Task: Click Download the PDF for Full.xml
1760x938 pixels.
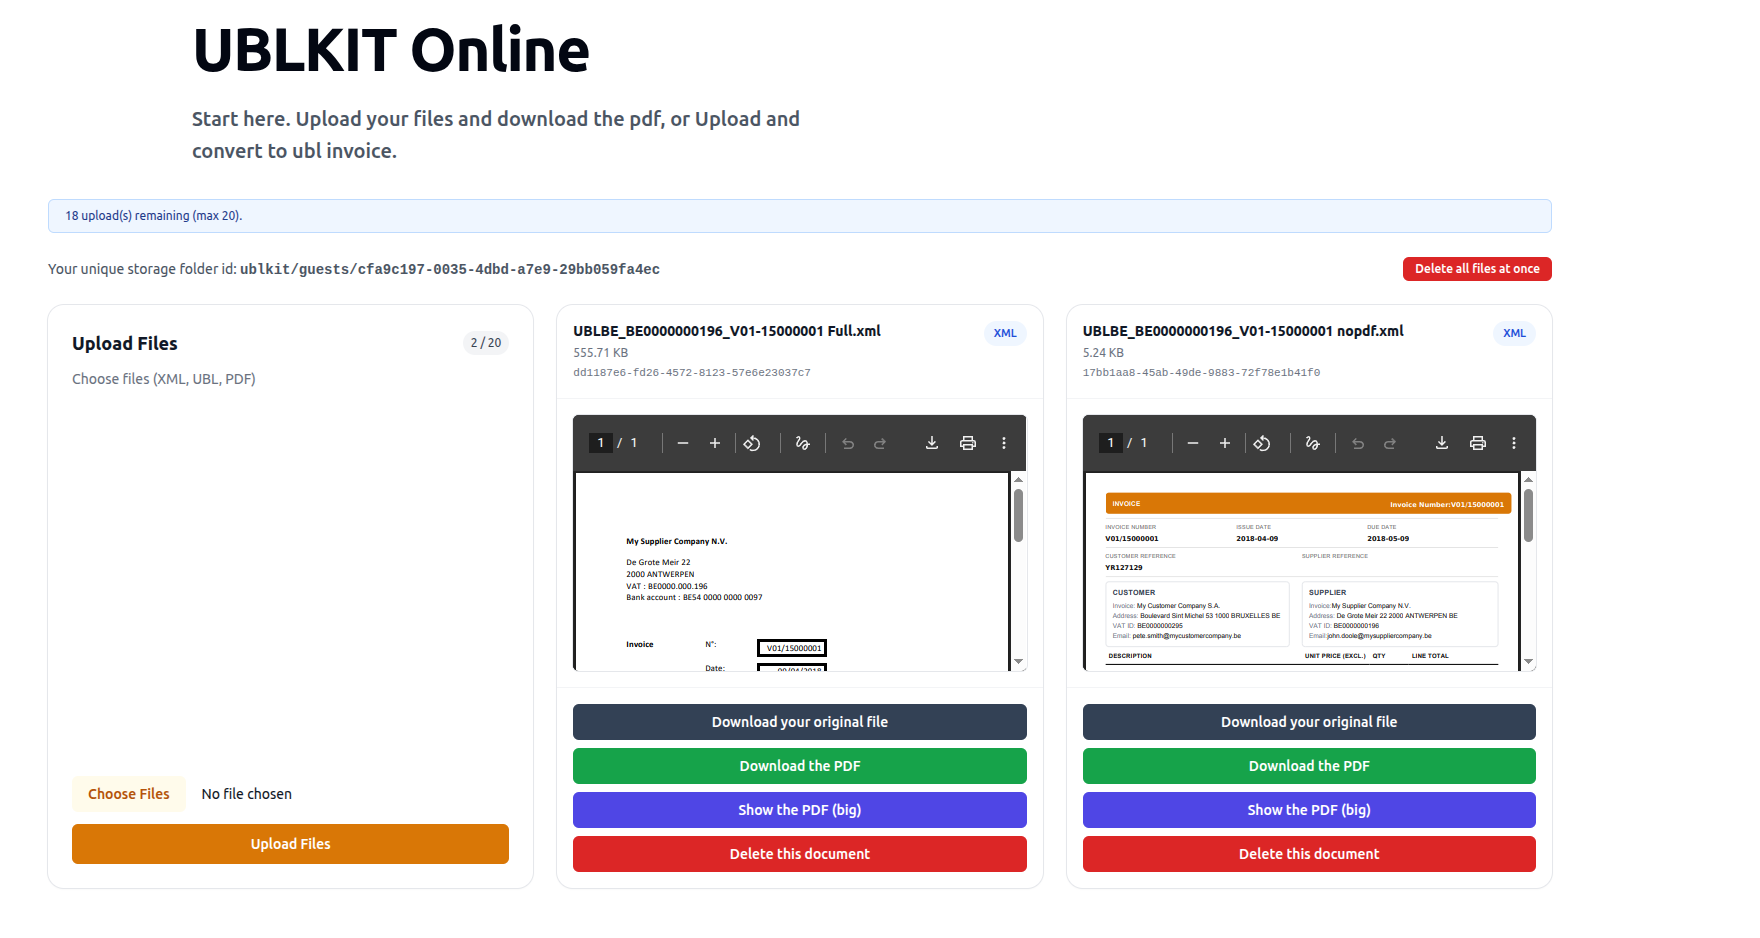Action: tap(799, 765)
